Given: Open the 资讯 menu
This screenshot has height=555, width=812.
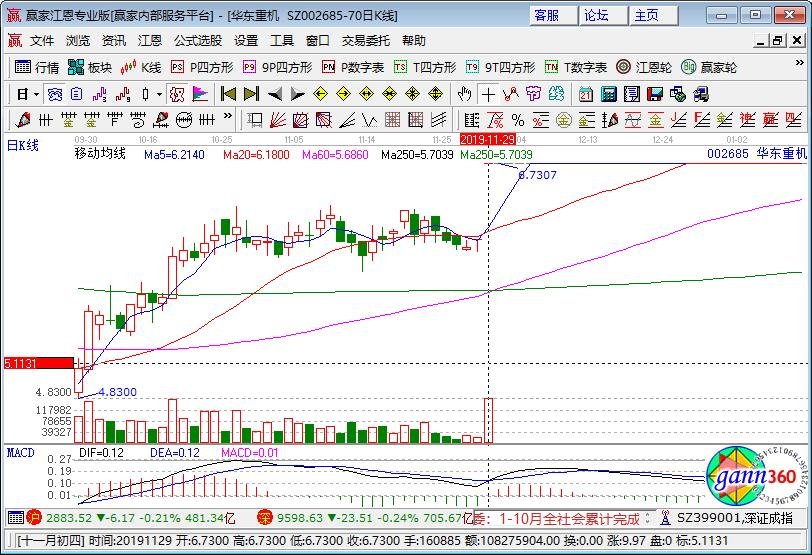Looking at the screenshot, I should point(113,40).
